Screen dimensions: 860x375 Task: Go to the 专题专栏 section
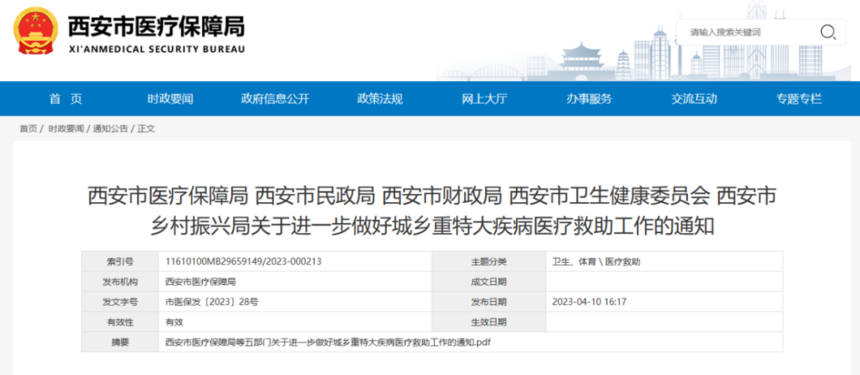coord(799,99)
